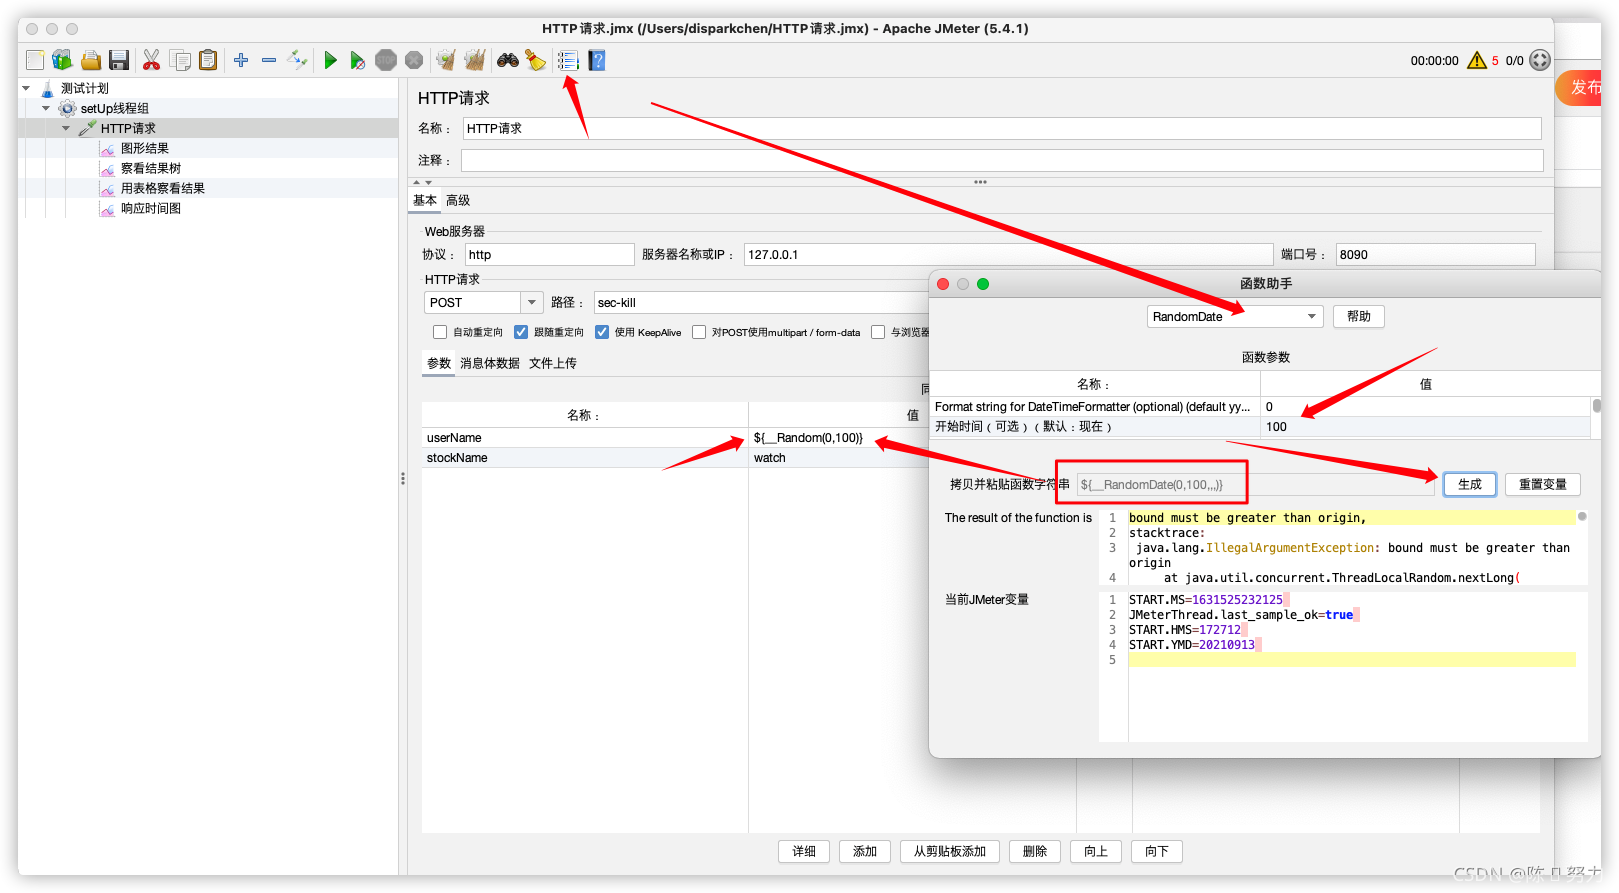The height and width of the screenshot is (893, 1619).
Task: Toggle the 跟随重定向 checkbox
Action: tap(521, 332)
